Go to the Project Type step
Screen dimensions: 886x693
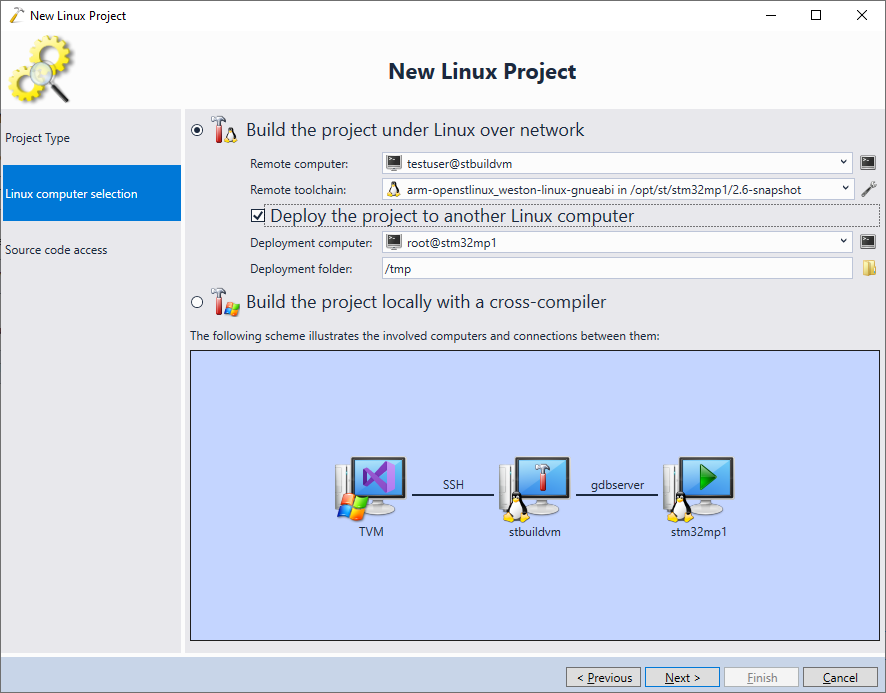[x=92, y=137]
